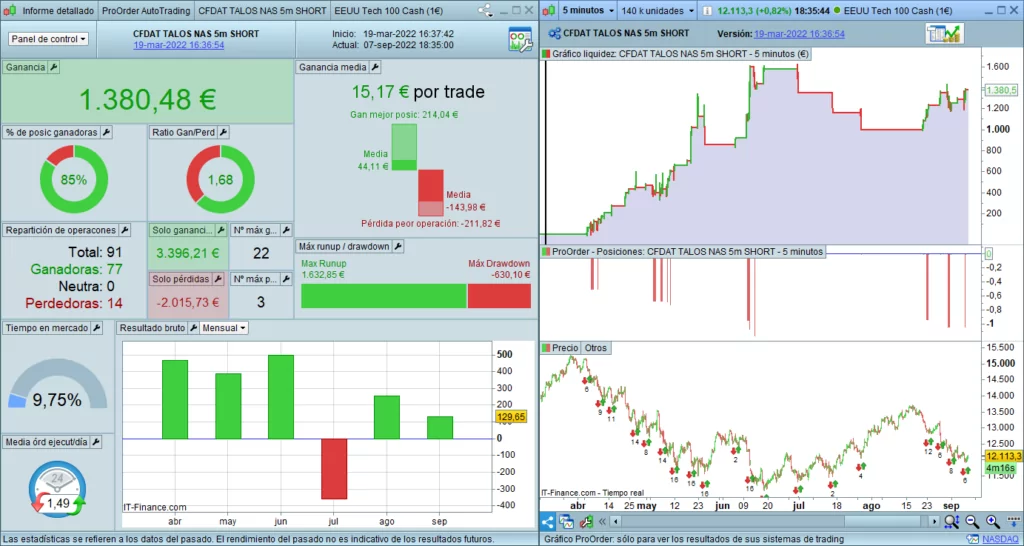Click the share icon in the report title bar
Image resolution: width=1024 pixels, height=546 pixels.
pos(485,11)
